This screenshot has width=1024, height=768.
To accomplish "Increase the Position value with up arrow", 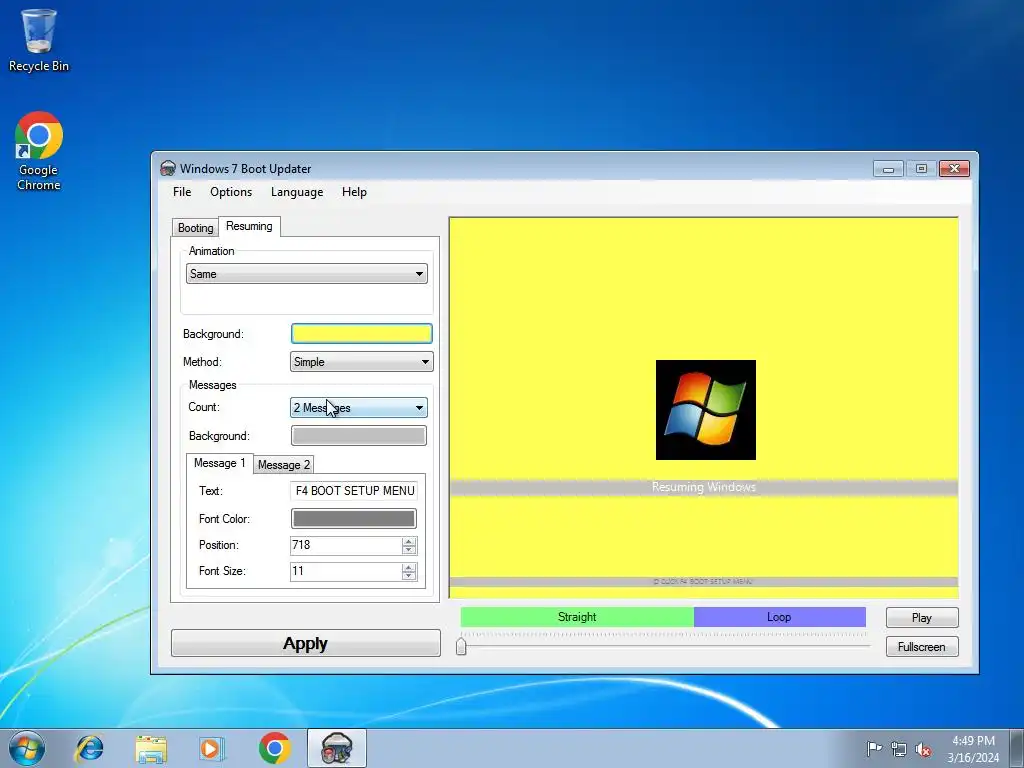I will [x=409, y=541].
